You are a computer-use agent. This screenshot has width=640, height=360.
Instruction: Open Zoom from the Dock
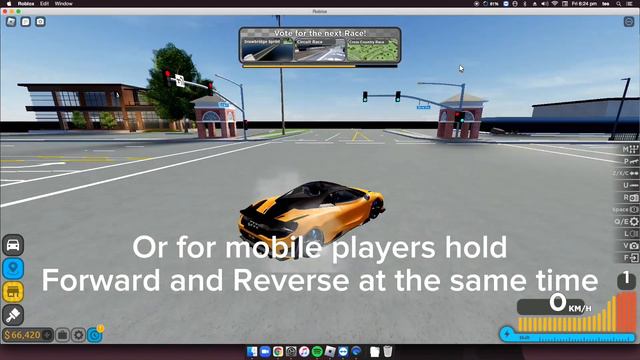click(x=265, y=351)
